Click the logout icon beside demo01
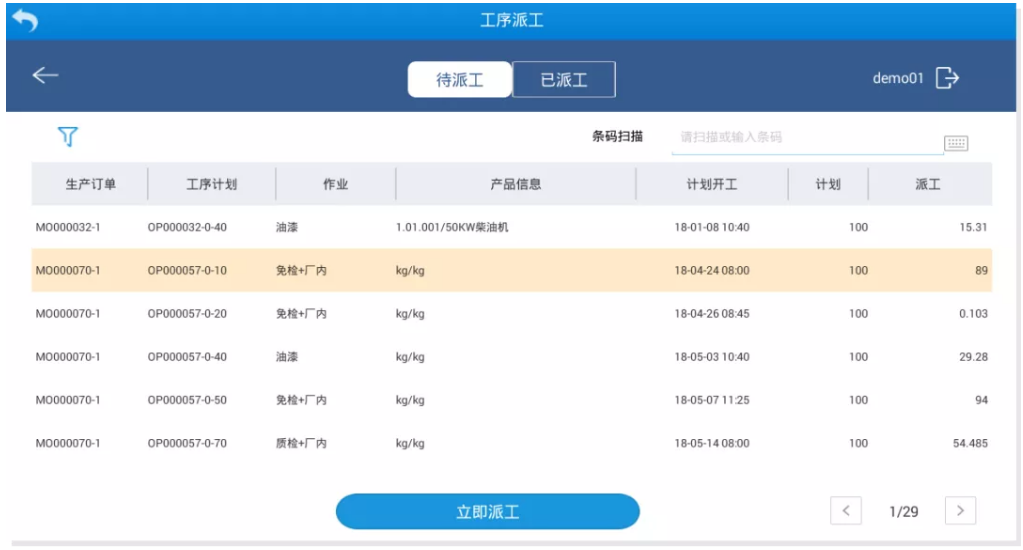 (x=947, y=78)
